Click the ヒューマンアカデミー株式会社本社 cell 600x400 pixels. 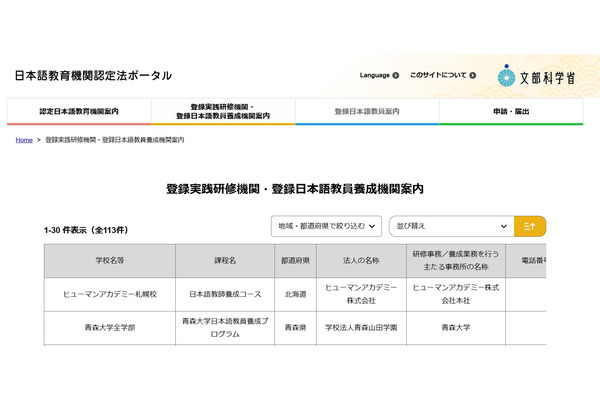456,294
